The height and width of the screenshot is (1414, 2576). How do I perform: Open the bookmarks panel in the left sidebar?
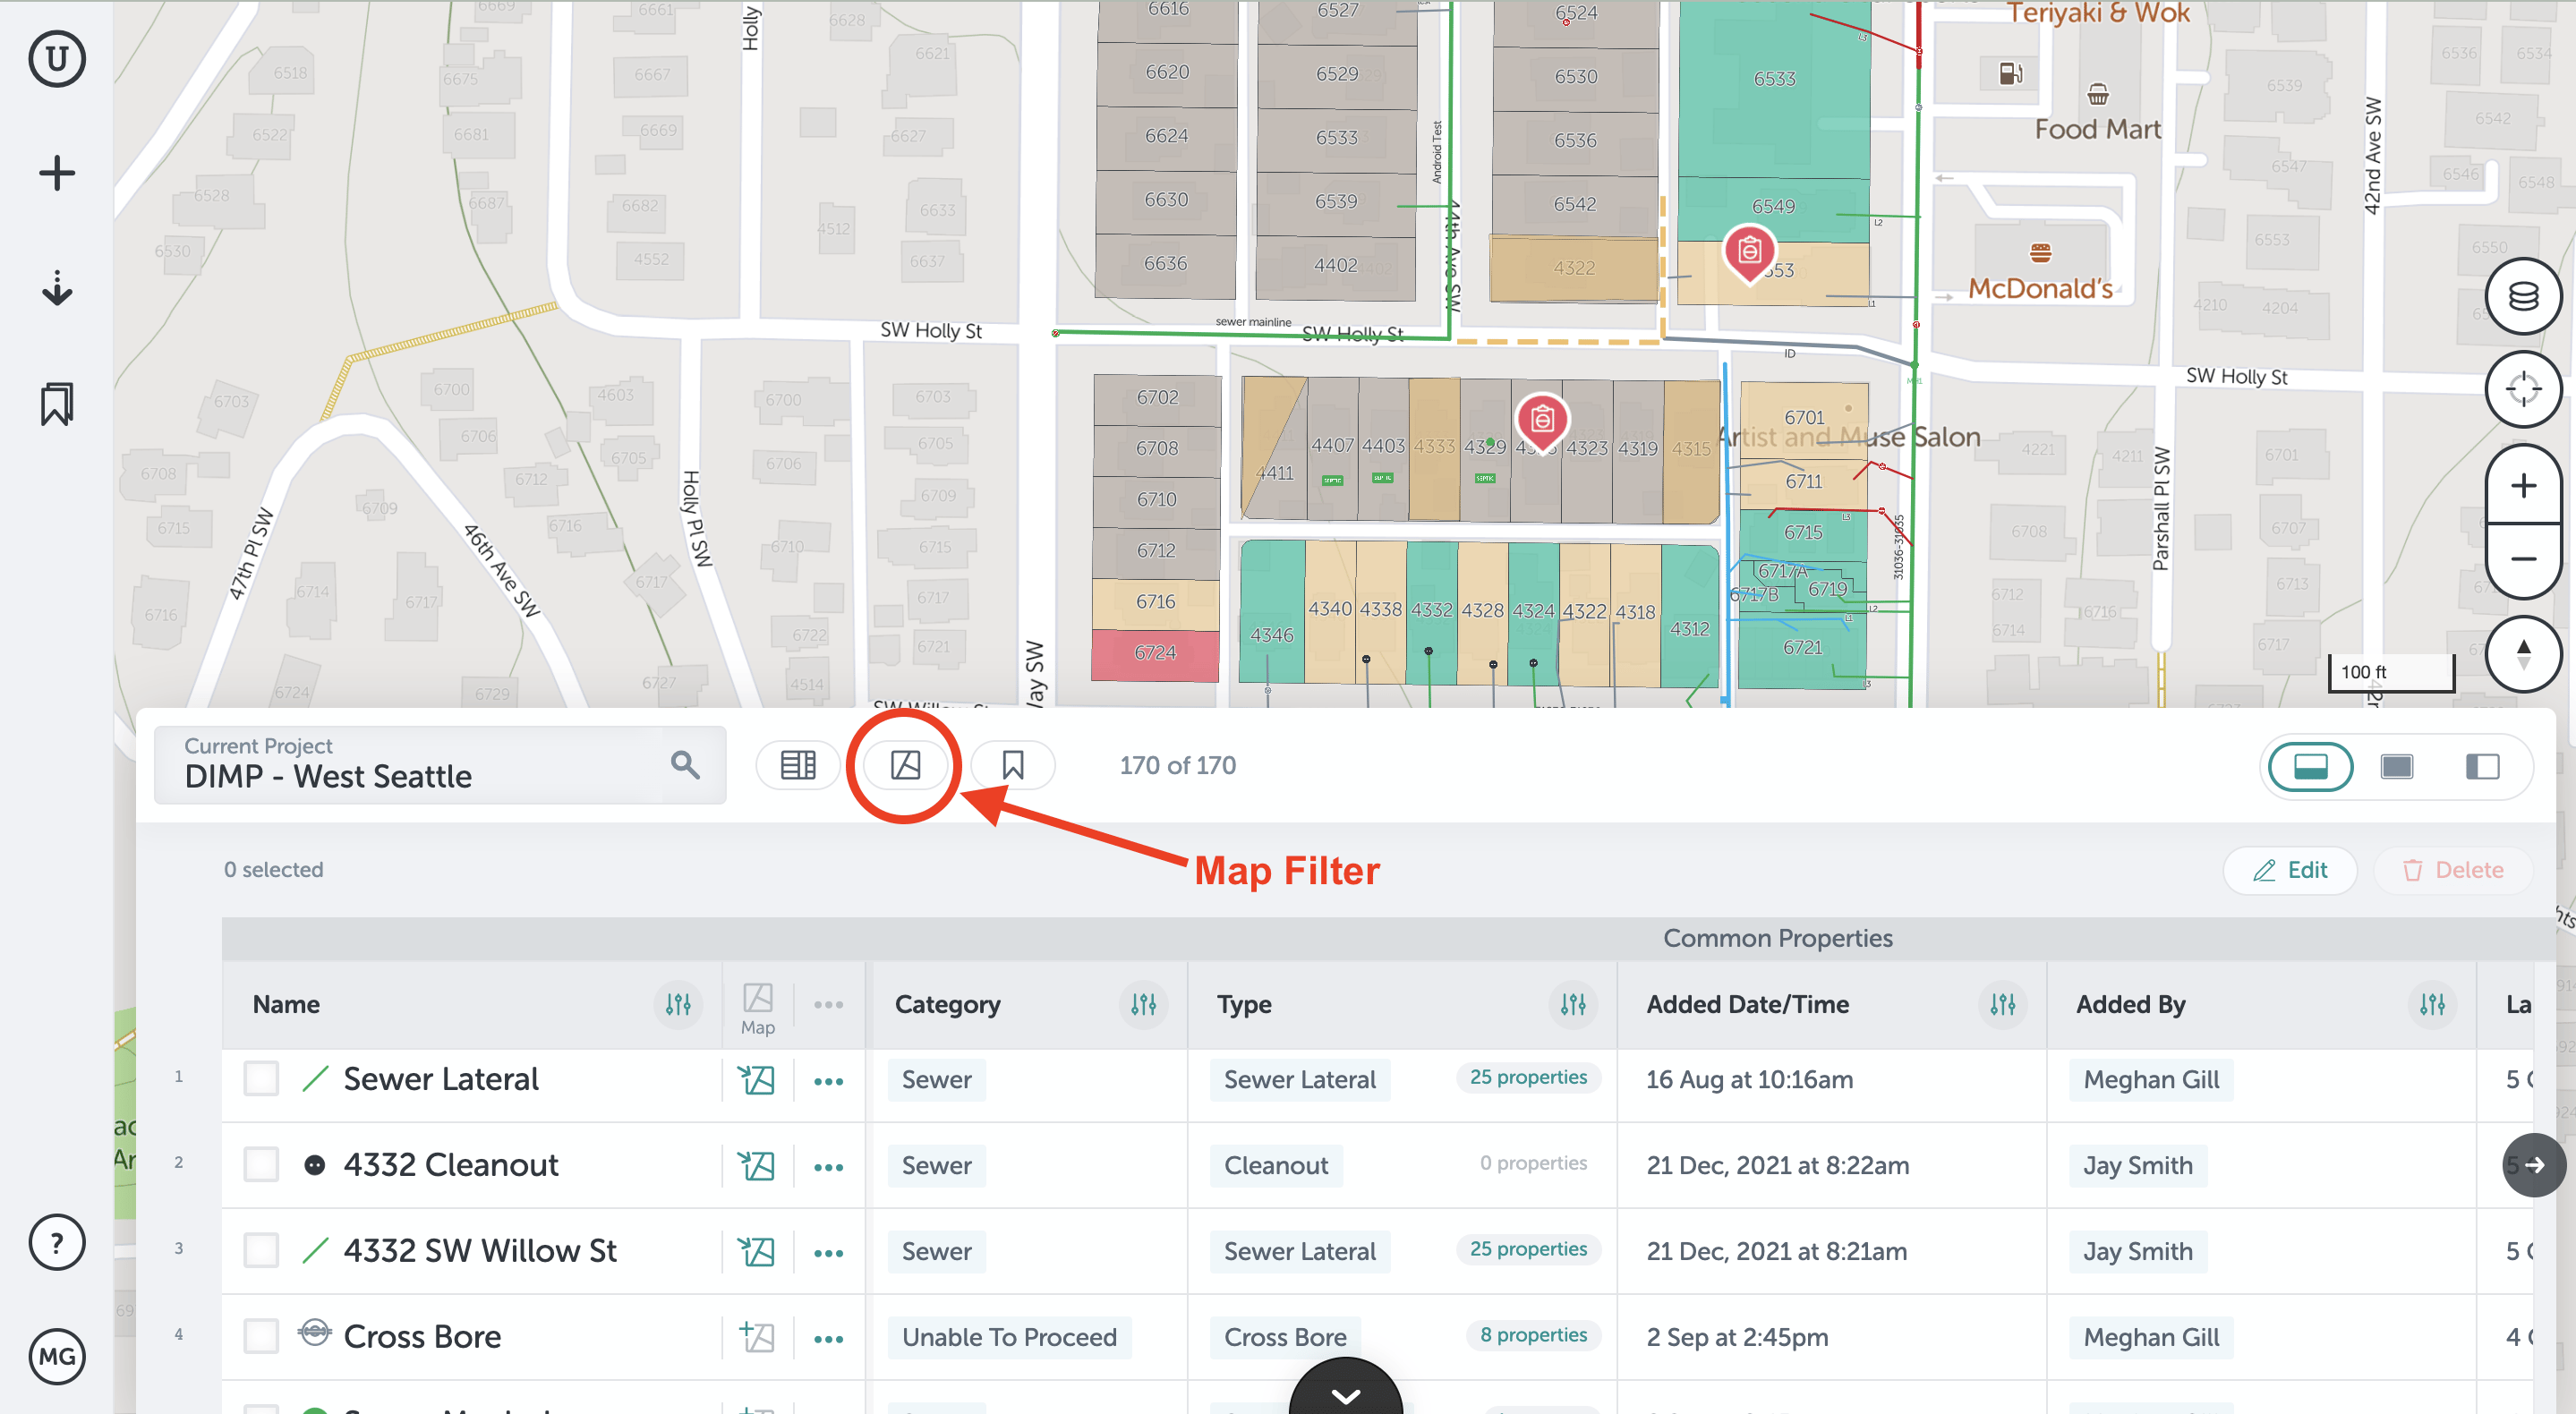(55, 403)
